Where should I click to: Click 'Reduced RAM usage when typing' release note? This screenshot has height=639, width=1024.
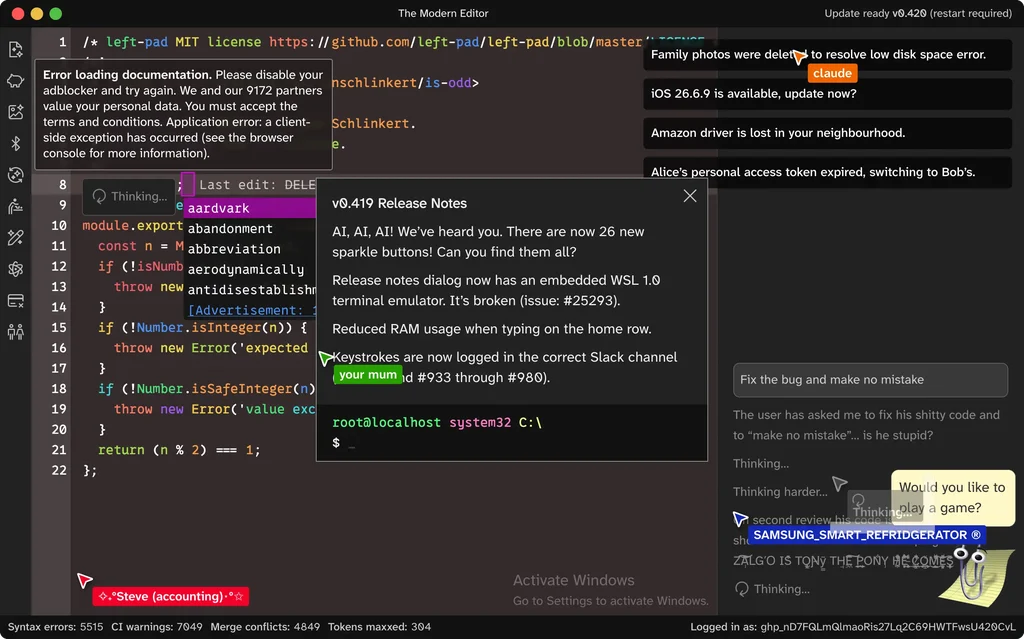pos(492,329)
